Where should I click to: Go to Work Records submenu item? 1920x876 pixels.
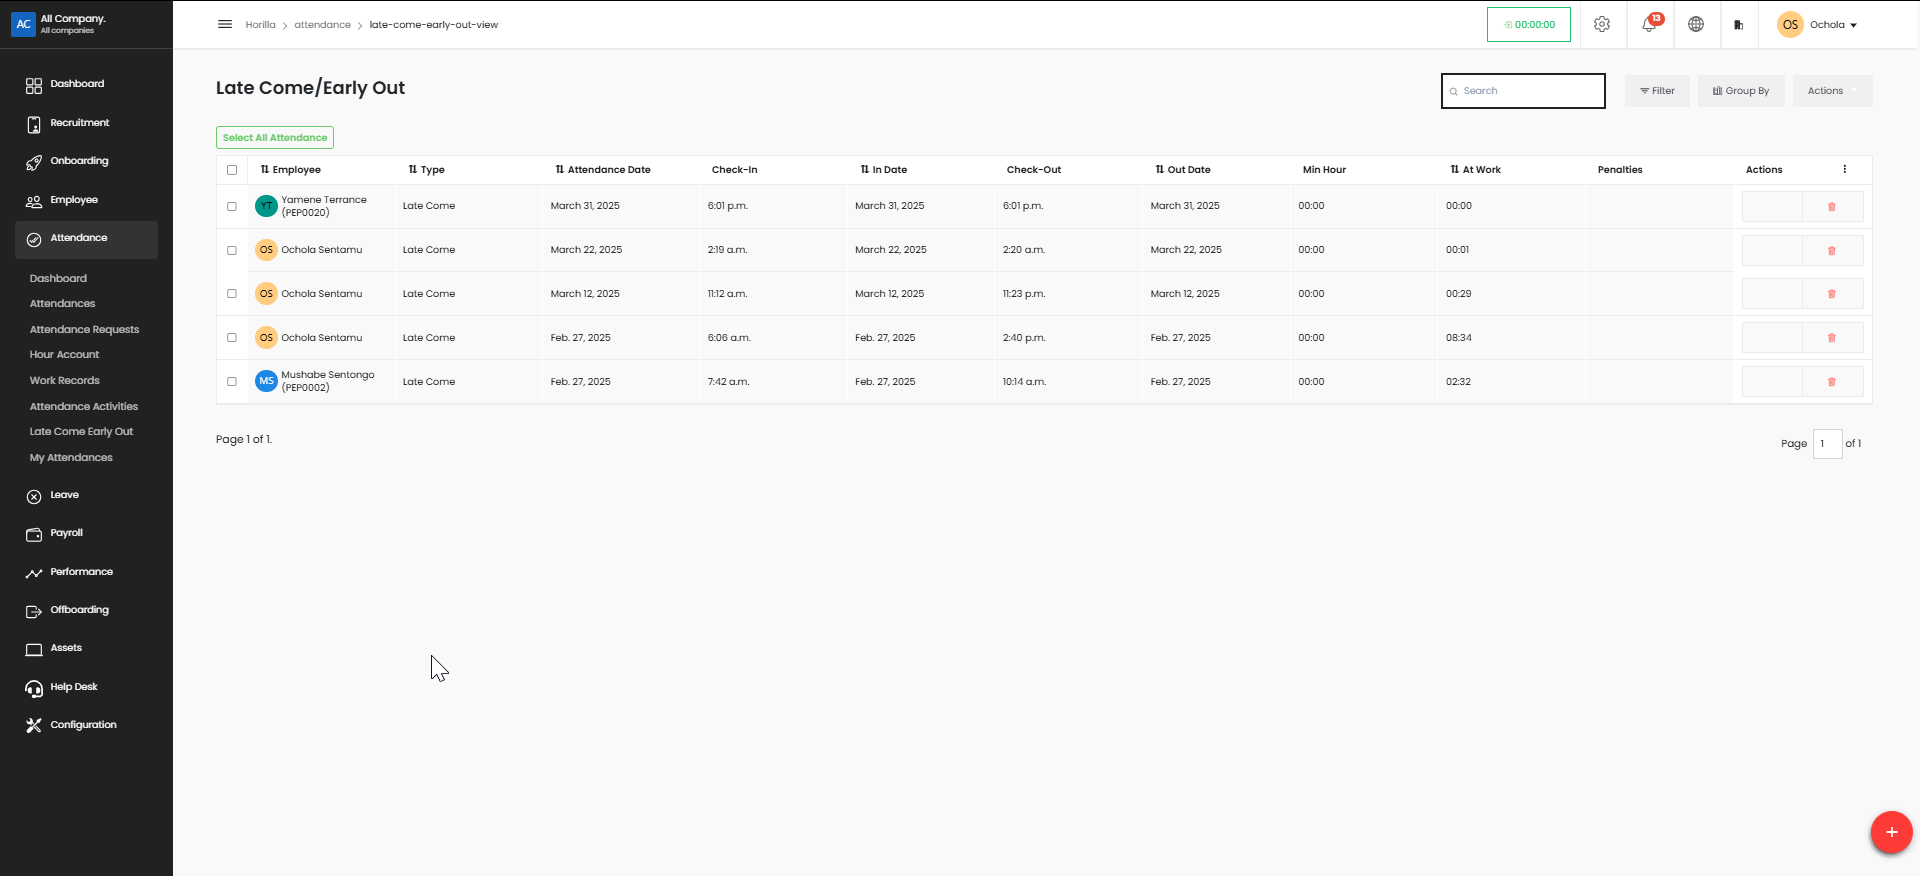[x=65, y=381]
